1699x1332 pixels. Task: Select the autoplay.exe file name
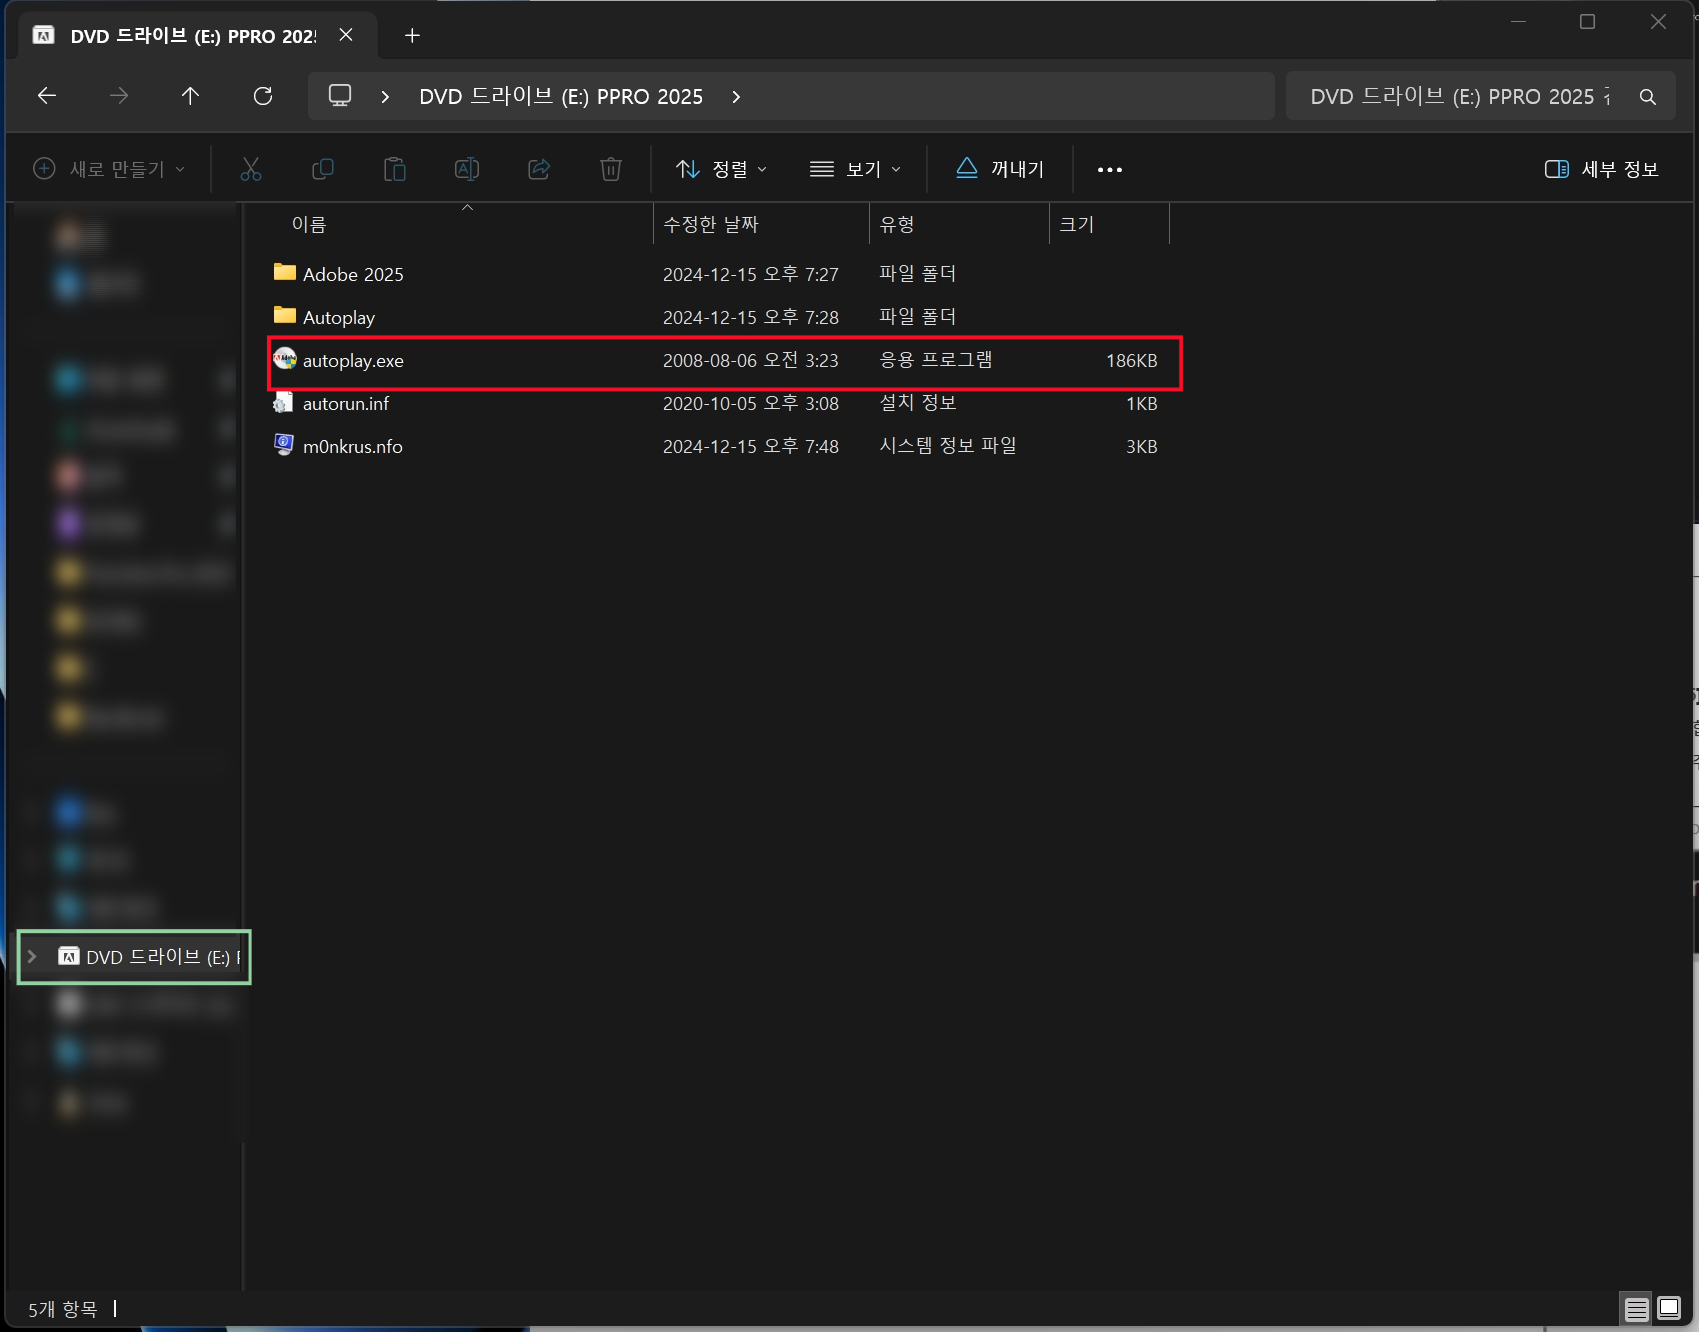353,361
